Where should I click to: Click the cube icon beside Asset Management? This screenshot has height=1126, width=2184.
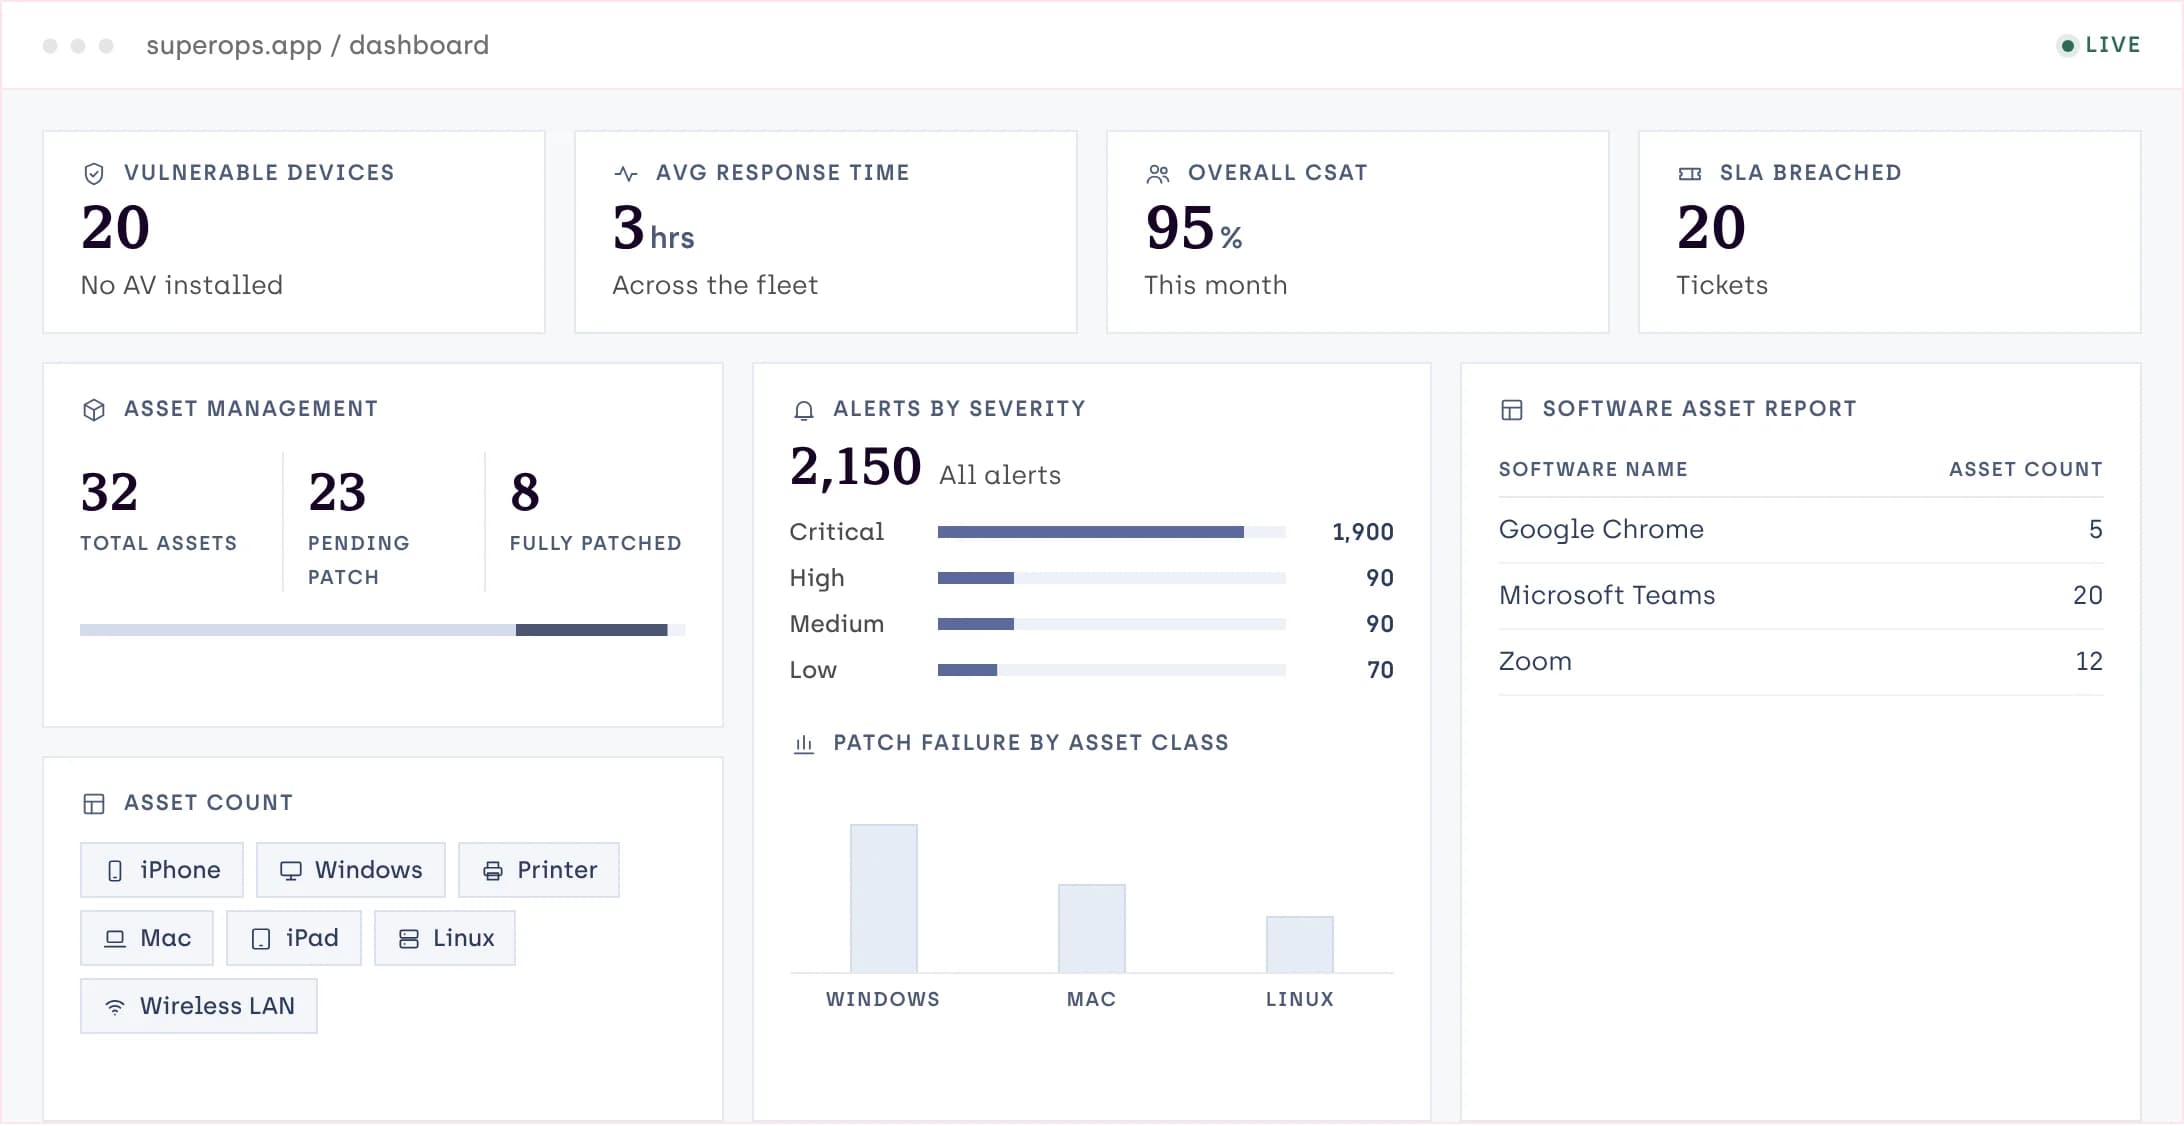point(94,410)
